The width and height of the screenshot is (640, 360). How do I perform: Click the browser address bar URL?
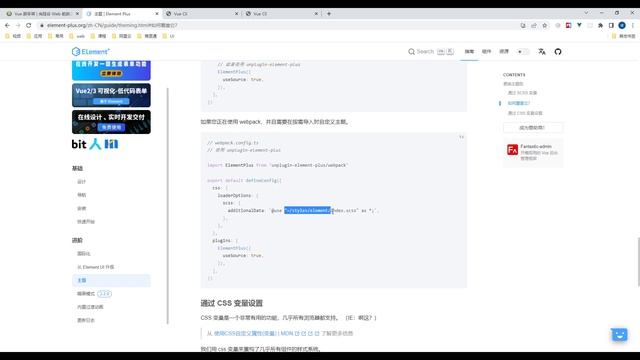[x=112, y=25]
